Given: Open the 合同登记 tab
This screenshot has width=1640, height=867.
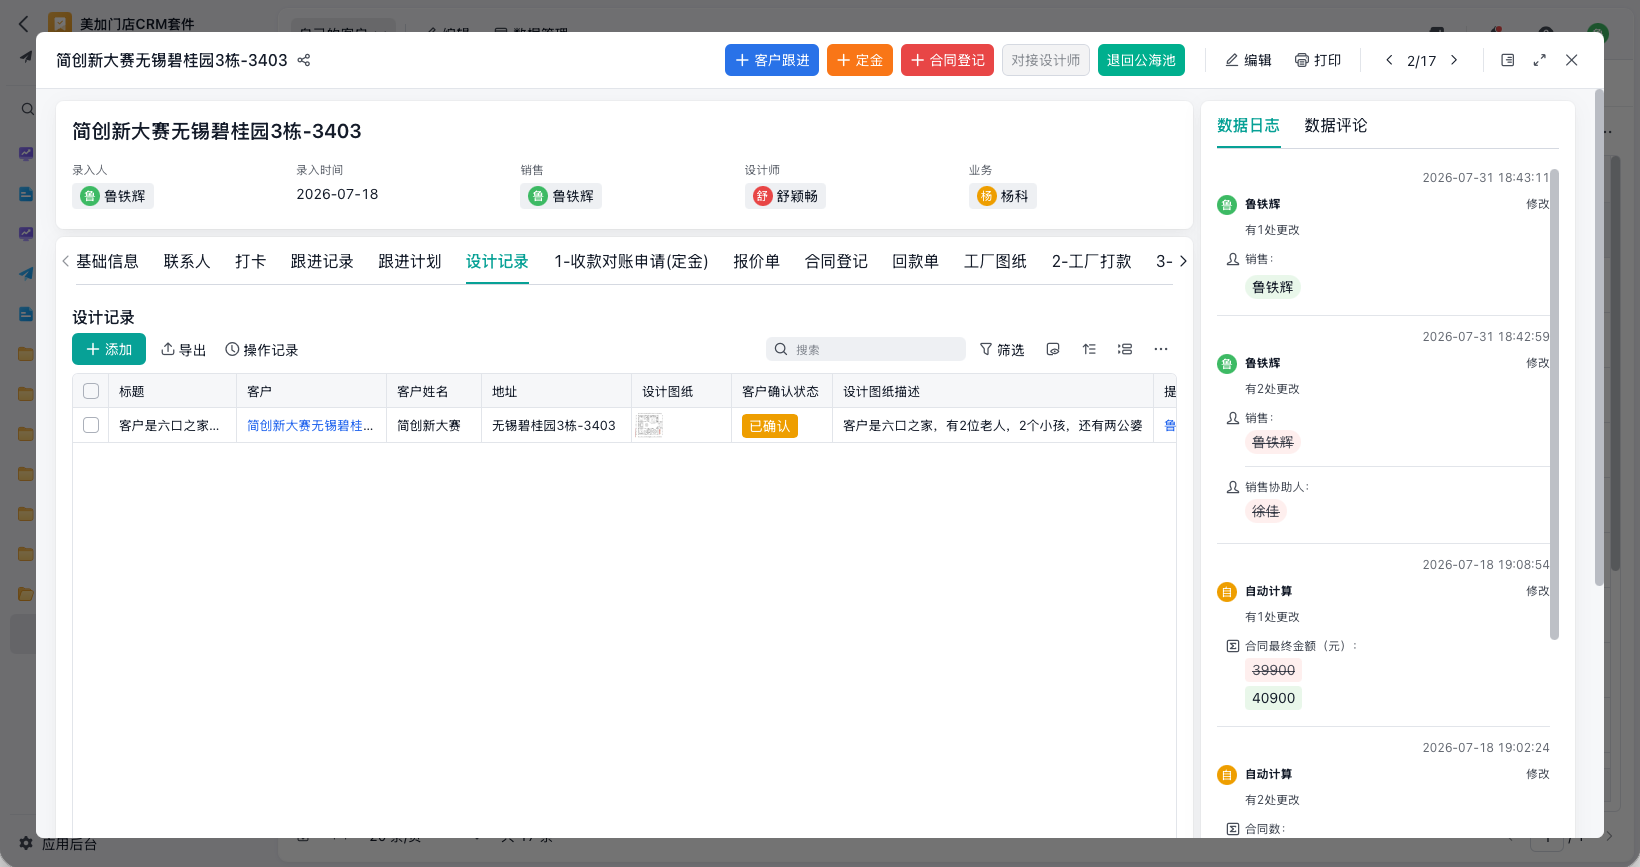Looking at the screenshot, I should click(836, 261).
